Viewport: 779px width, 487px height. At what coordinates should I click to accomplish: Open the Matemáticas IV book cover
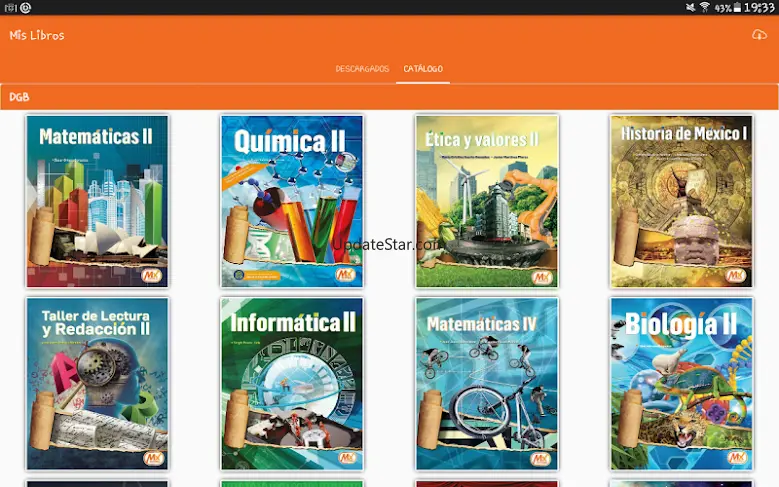pos(487,384)
